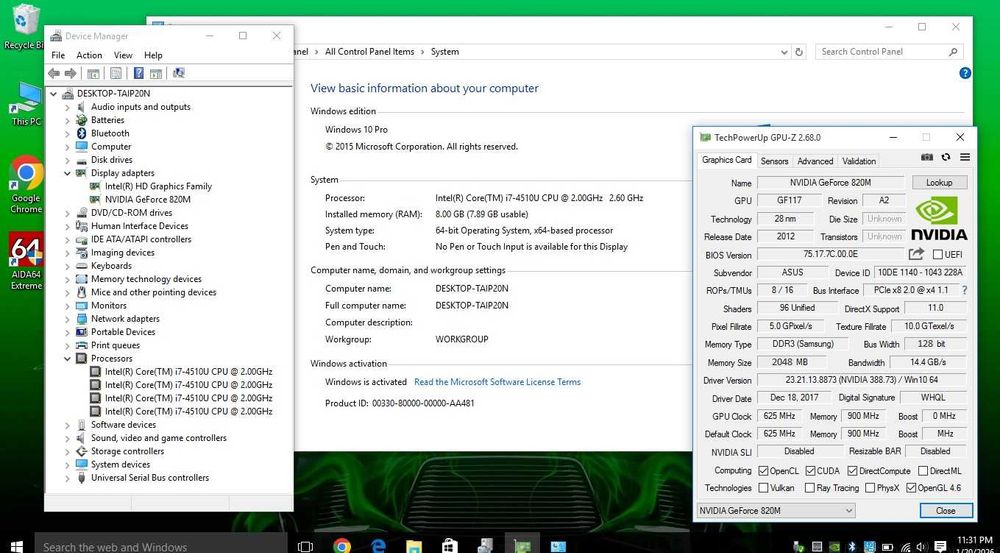Click the Lookup button

939,182
